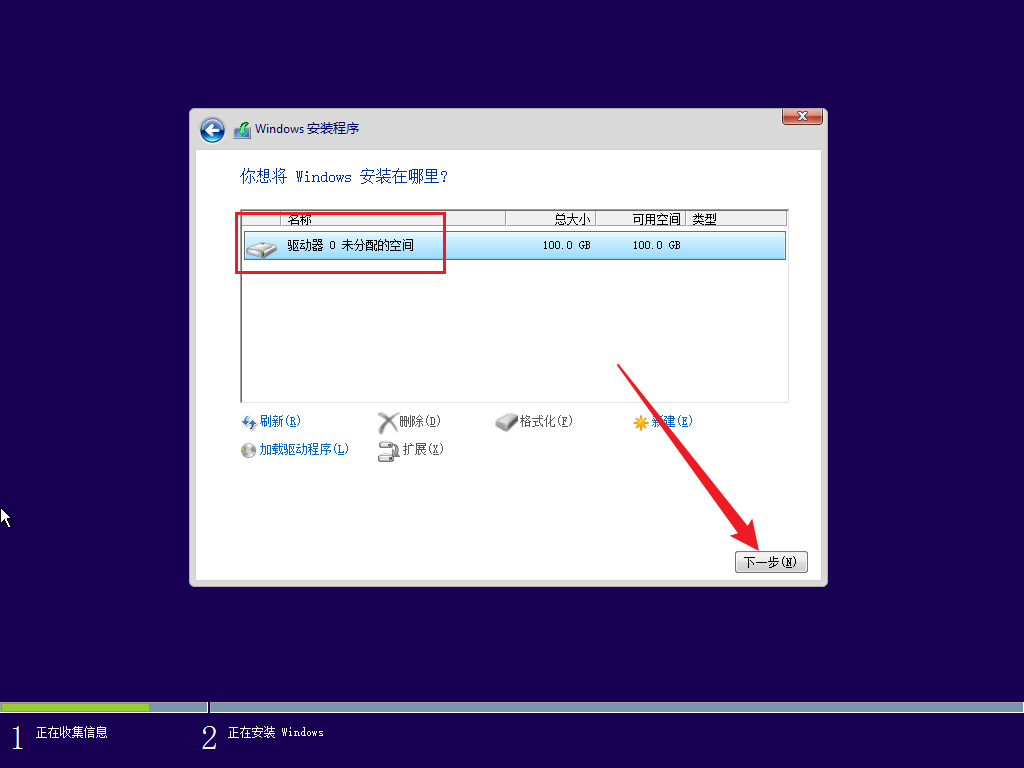1024x768 pixels.
Task: Click 格式化(F) format option
Action: click(x=546, y=421)
